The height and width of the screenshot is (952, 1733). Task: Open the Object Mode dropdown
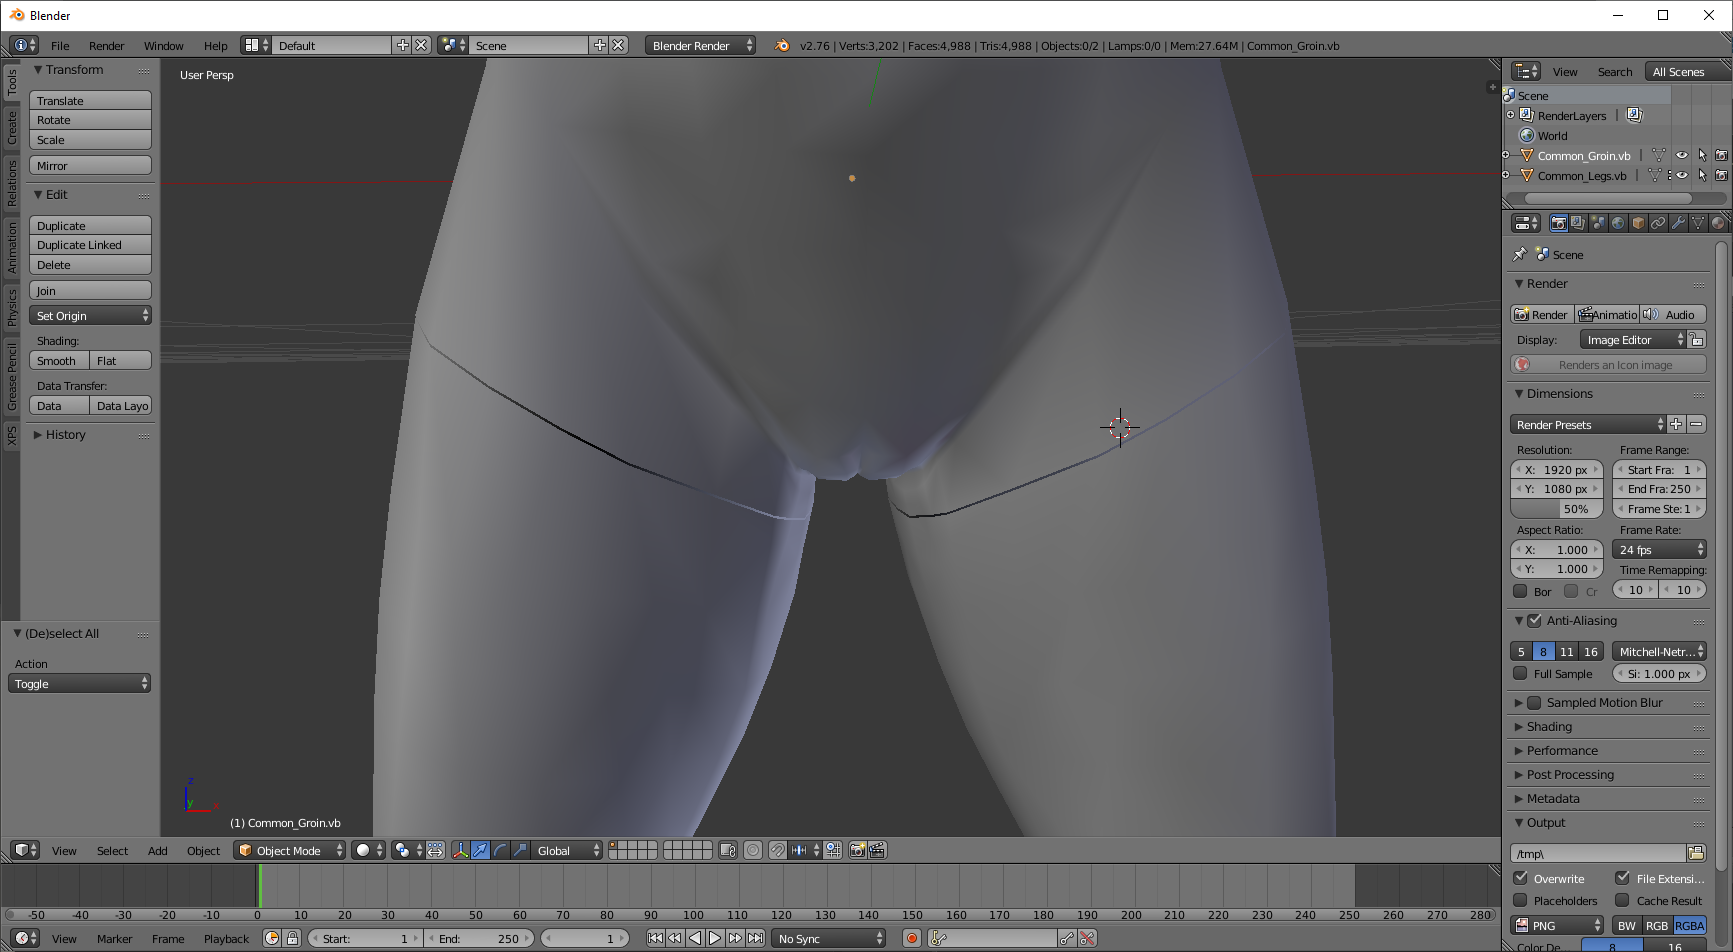pos(290,850)
